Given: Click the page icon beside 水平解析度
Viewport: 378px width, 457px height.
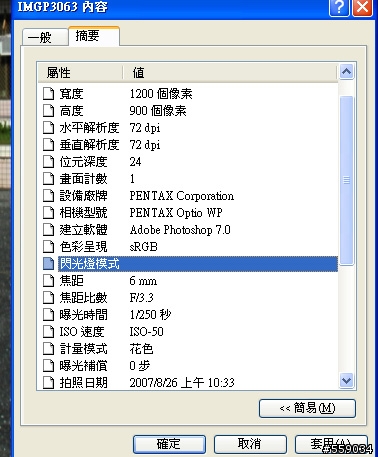Looking at the screenshot, I should [x=48, y=128].
